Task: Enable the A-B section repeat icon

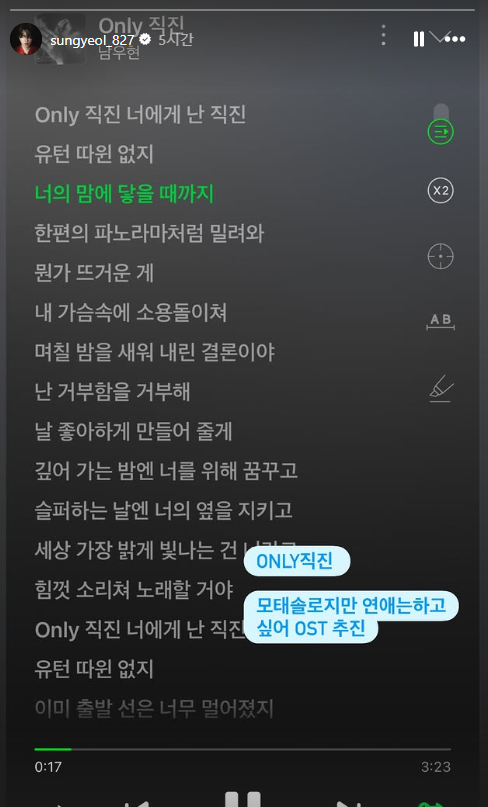Action: pos(441,321)
